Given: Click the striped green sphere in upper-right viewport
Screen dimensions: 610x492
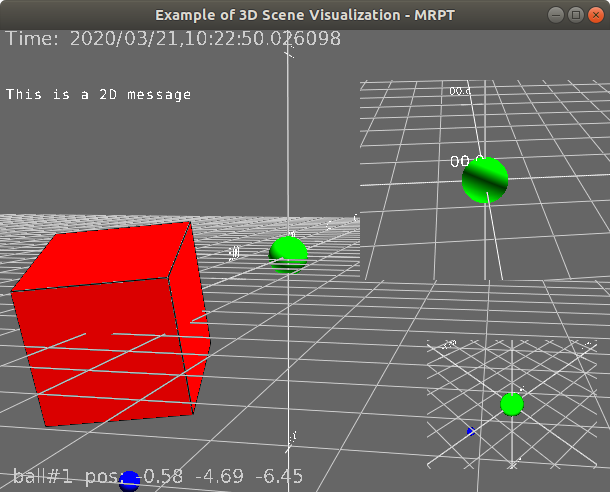Looking at the screenshot, I should (x=485, y=181).
